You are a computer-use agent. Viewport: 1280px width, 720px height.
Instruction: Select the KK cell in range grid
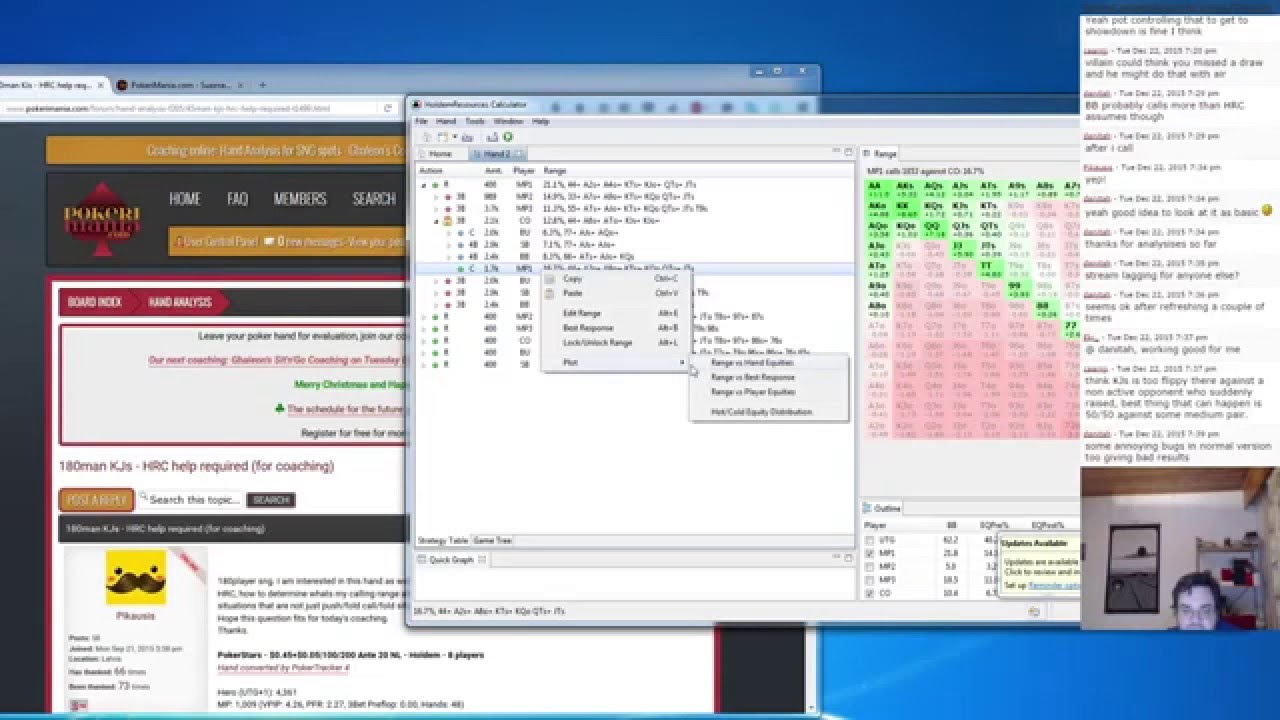point(906,210)
